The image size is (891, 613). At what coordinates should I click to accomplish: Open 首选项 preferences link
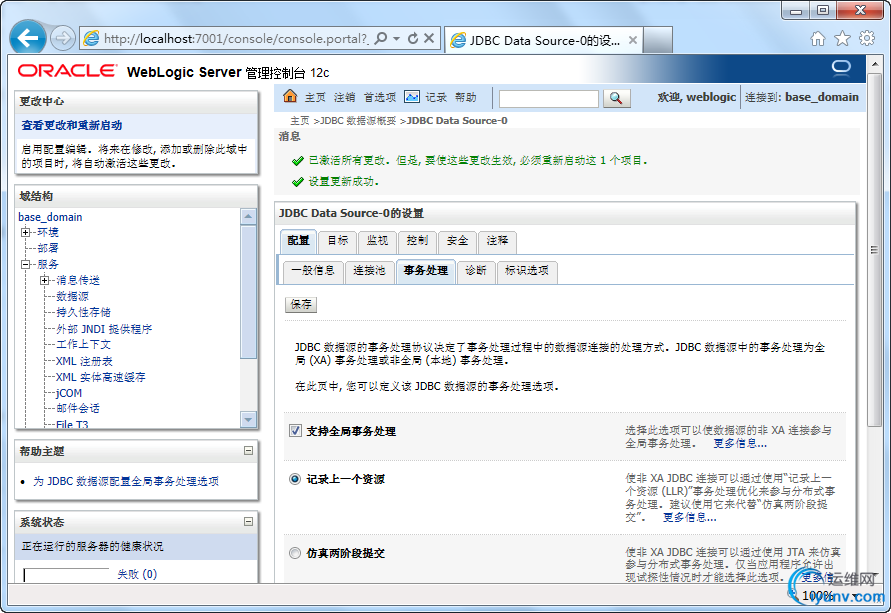(x=380, y=97)
